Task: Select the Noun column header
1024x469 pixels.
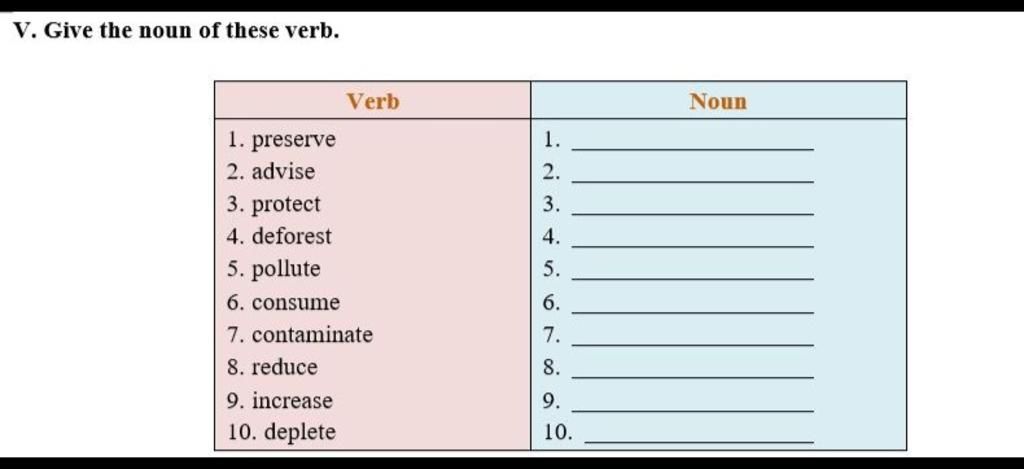Action: coord(718,101)
